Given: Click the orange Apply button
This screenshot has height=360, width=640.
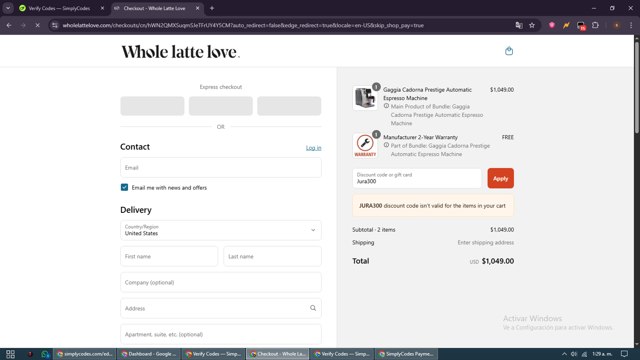Looking at the screenshot, I should point(500,178).
